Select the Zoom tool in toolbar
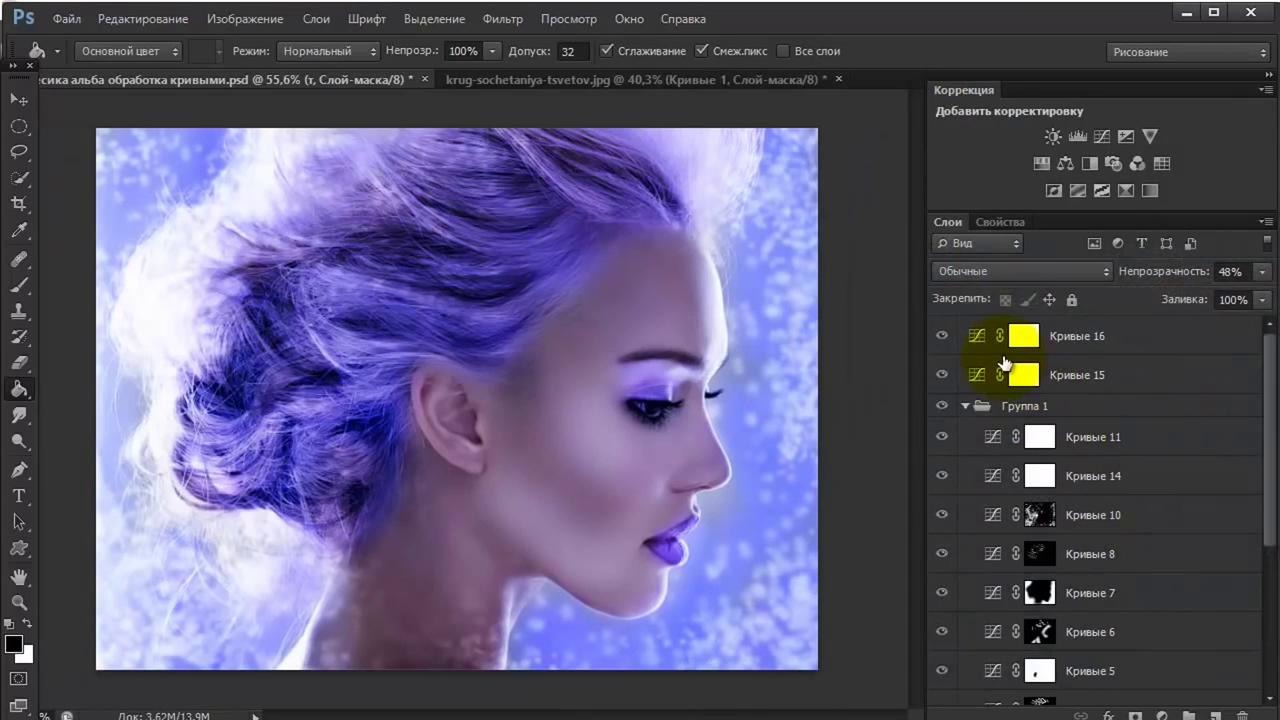 tap(19, 603)
